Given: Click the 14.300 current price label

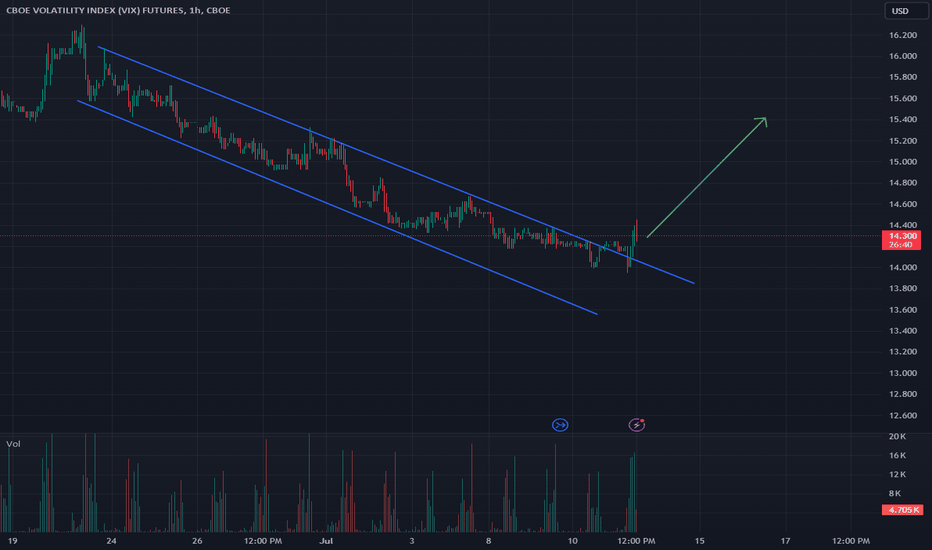Looking at the screenshot, I should [901, 240].
